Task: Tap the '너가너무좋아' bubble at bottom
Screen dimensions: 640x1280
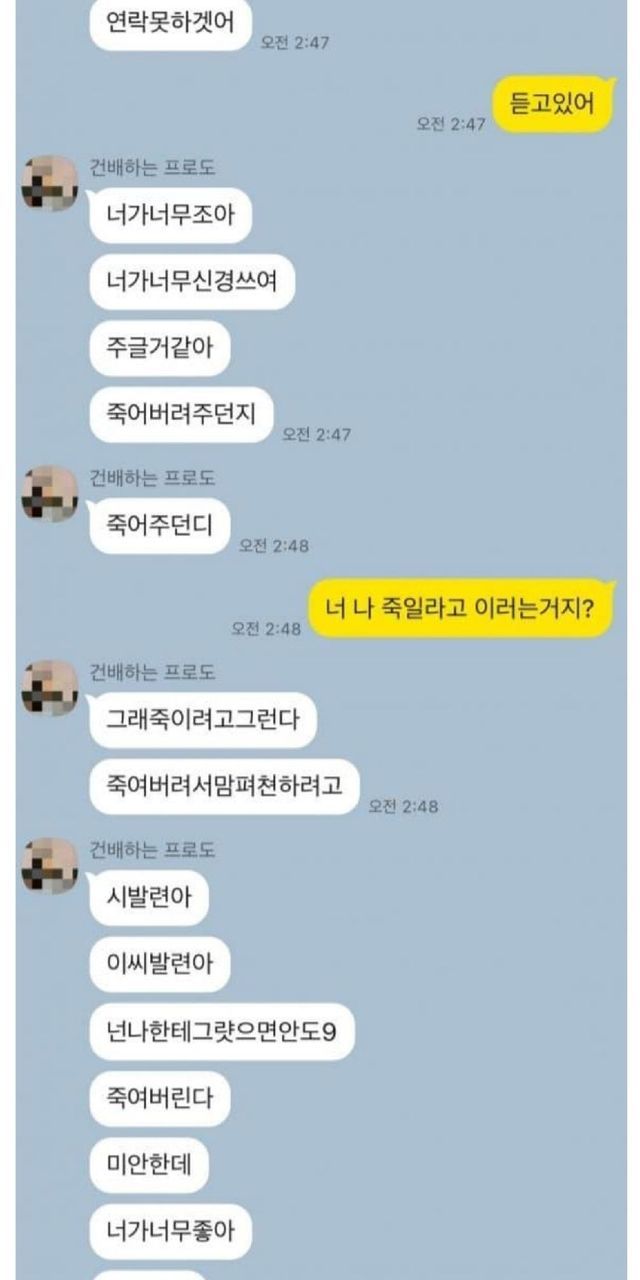Action: click(170, 1230)
